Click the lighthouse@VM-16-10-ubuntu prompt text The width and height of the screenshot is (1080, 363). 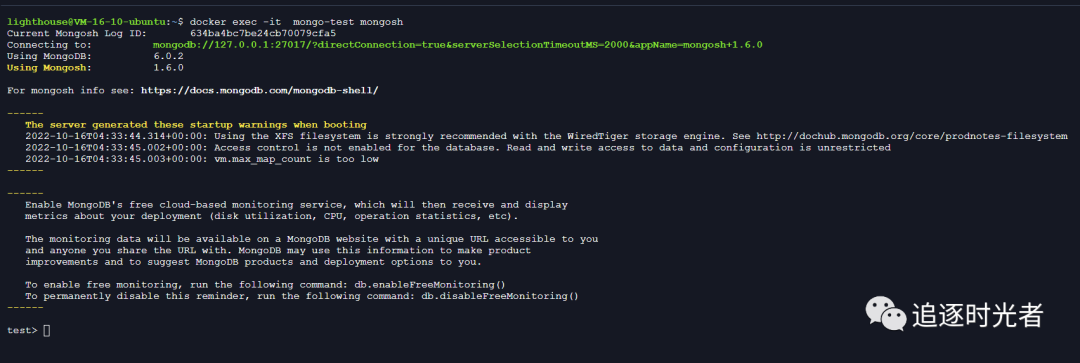coord(85,22)
